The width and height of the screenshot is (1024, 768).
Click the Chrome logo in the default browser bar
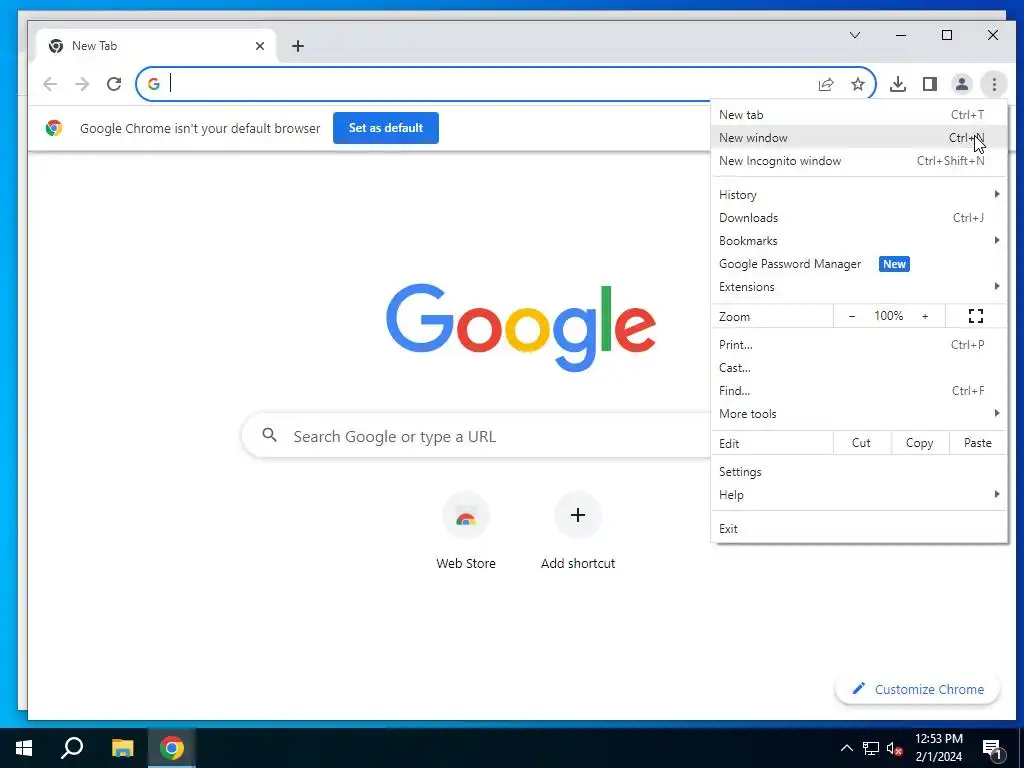tap(54, 128)
